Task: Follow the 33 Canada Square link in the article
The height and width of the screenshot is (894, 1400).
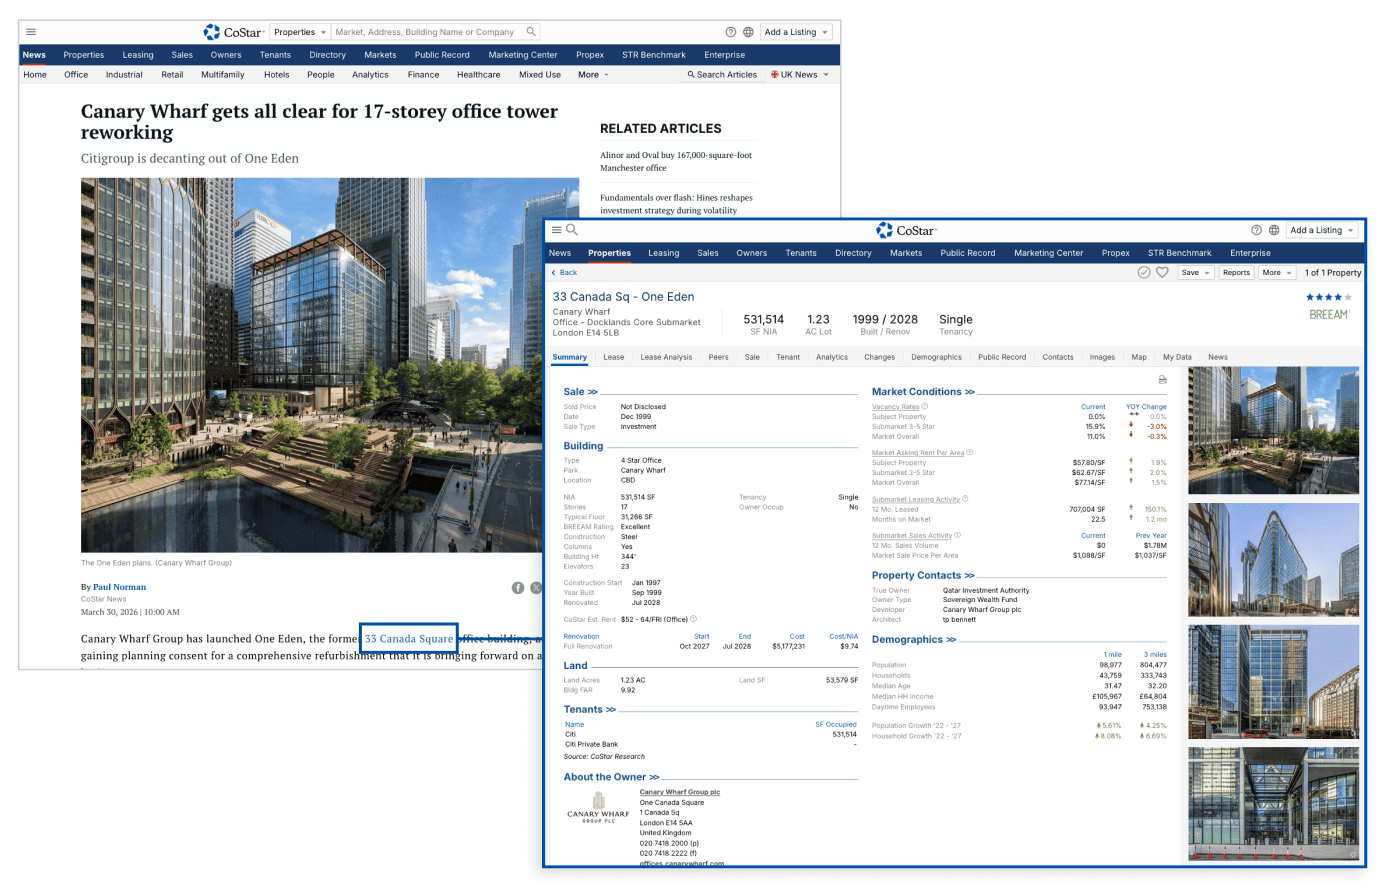Action: [x=409, y=639]
